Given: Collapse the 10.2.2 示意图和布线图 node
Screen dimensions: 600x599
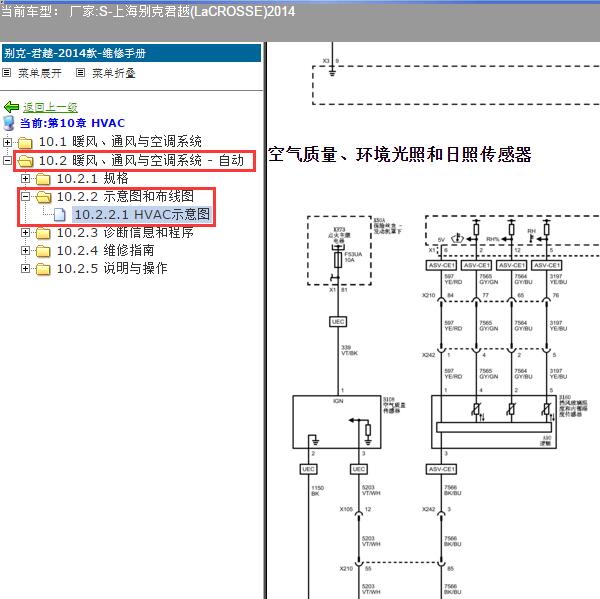Looking at the screenshot, I should [x=25, y=196].
